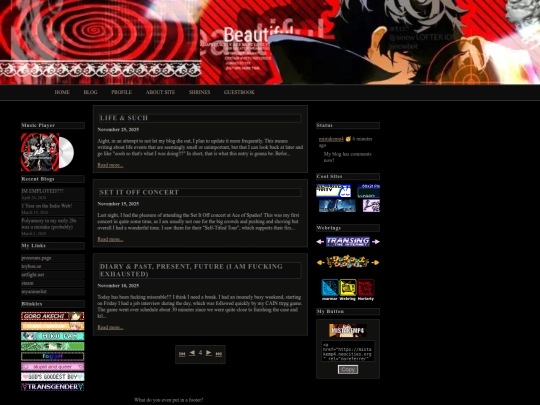Click the music player album cover
The image size is (540, 405).
pyautogui.click(x=40, y=152)
